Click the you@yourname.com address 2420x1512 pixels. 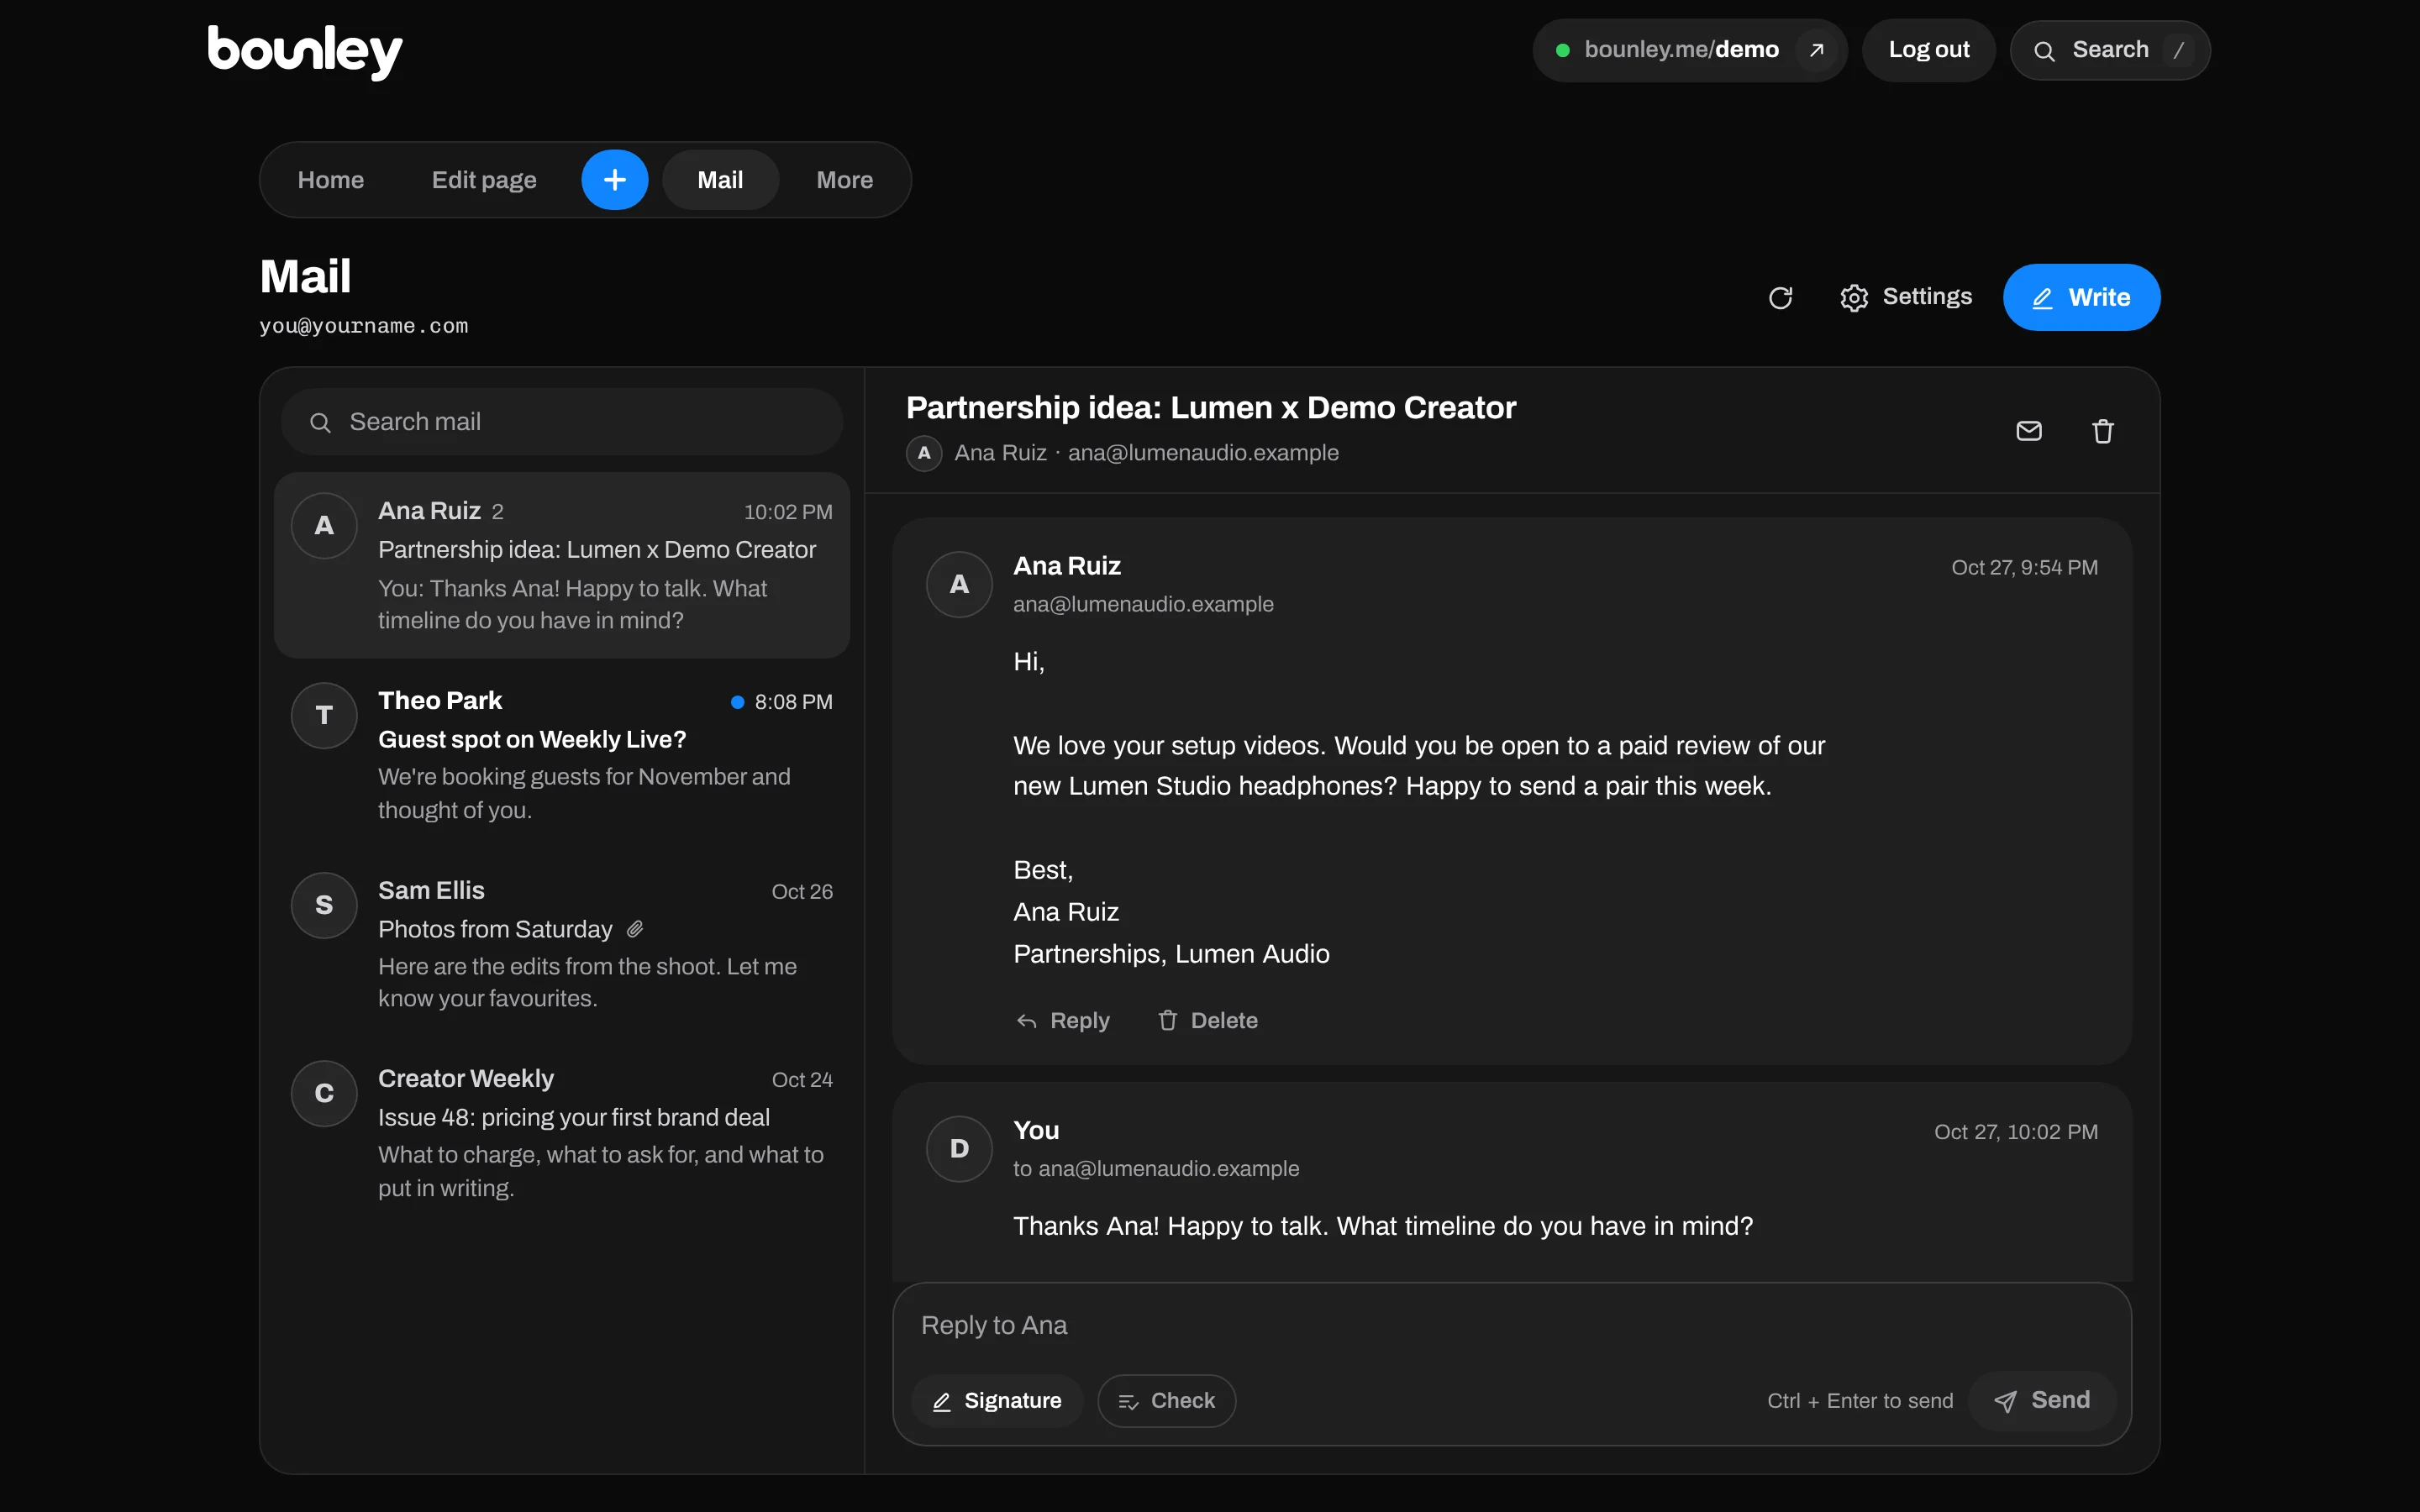coord(364,326)
